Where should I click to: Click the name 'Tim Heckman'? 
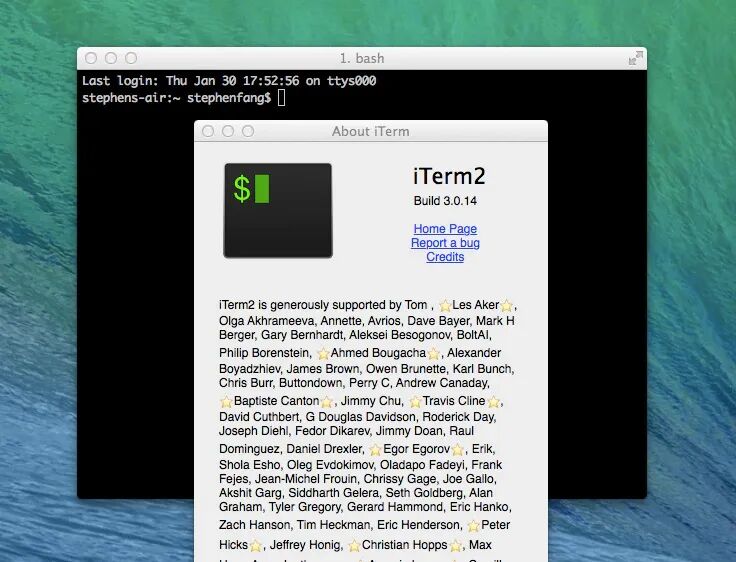click(333, 525)
